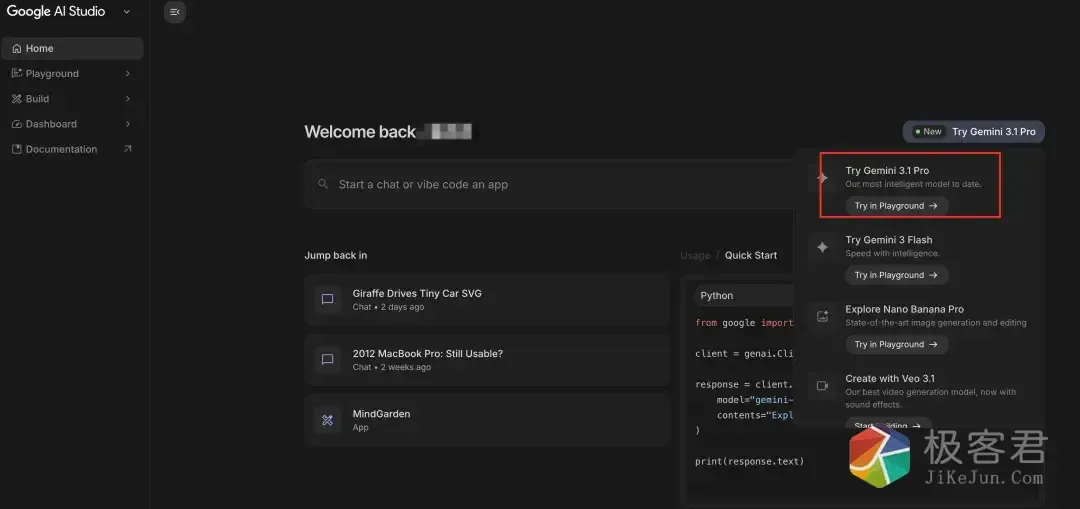
Task: Expand the Build sidebar section
Action: click(127, 99)
